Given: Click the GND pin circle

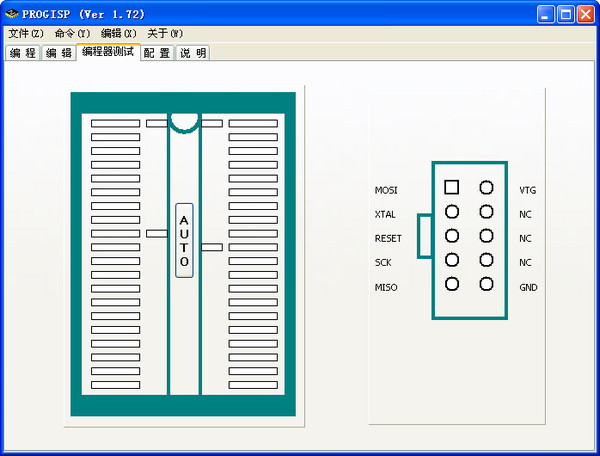Looking at the screenshot, I should point(487,284).
